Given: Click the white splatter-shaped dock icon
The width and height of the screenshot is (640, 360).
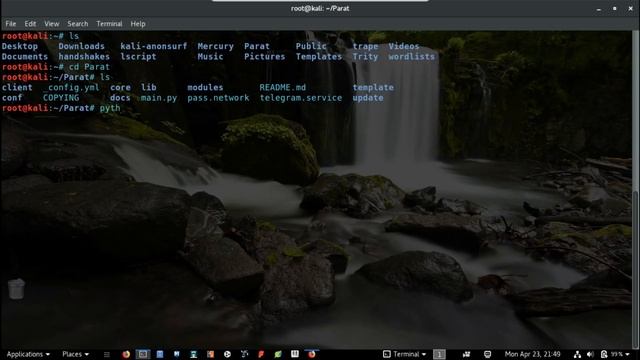Looking at the screenshot, I should 244,354.
